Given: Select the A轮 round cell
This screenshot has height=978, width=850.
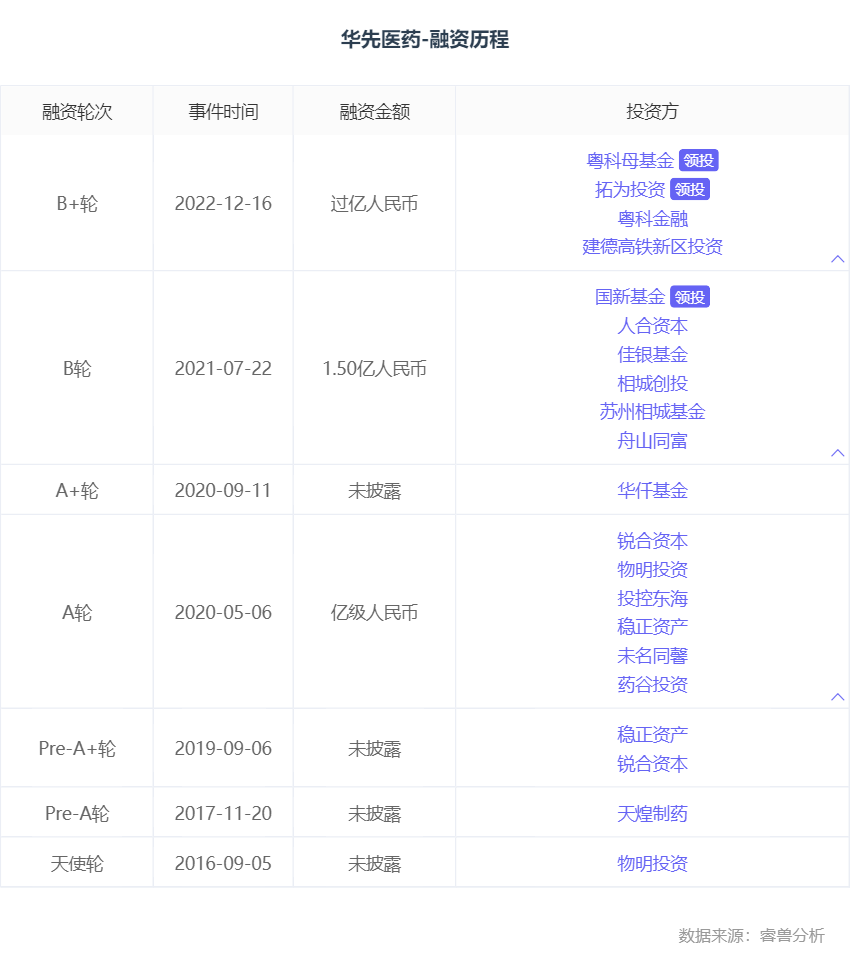Looking at the screenshot, I should click(x=77, y=612).
